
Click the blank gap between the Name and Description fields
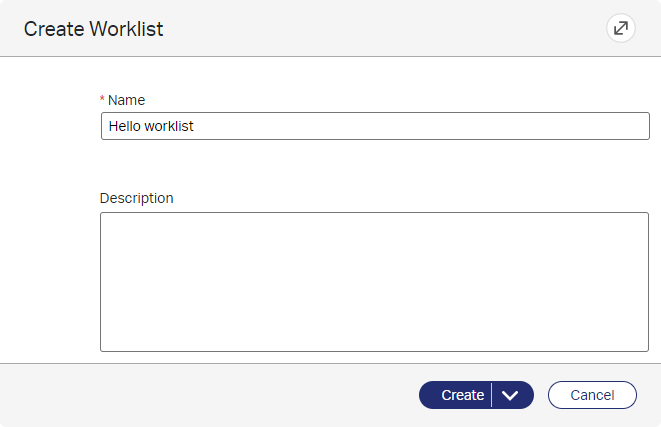[x=374, y=165]
